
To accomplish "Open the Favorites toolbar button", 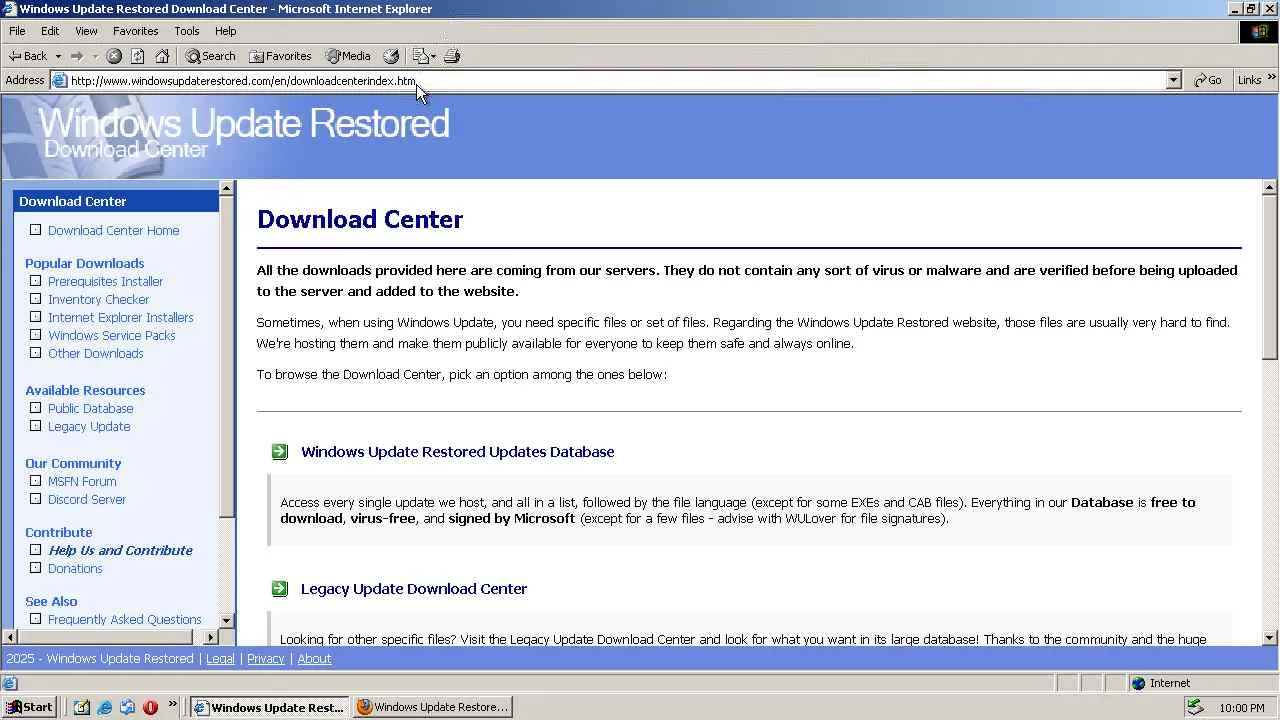I will [280, 56].
